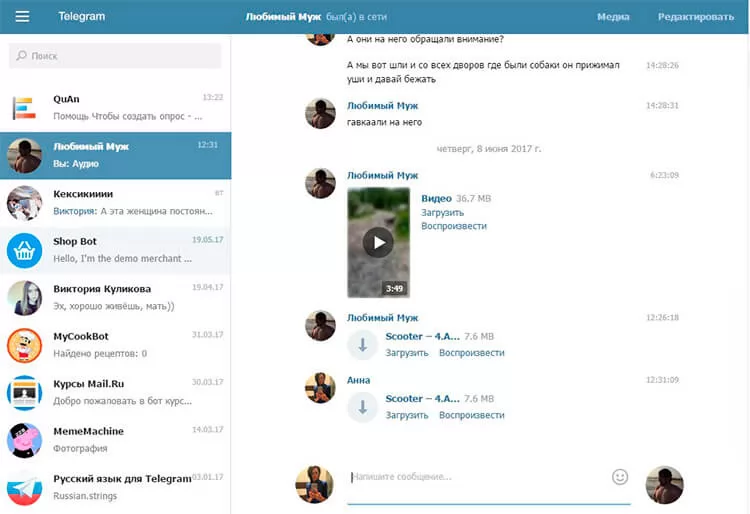Click Загрузить link under the video
750x514 pixels.
click(442, 213)
